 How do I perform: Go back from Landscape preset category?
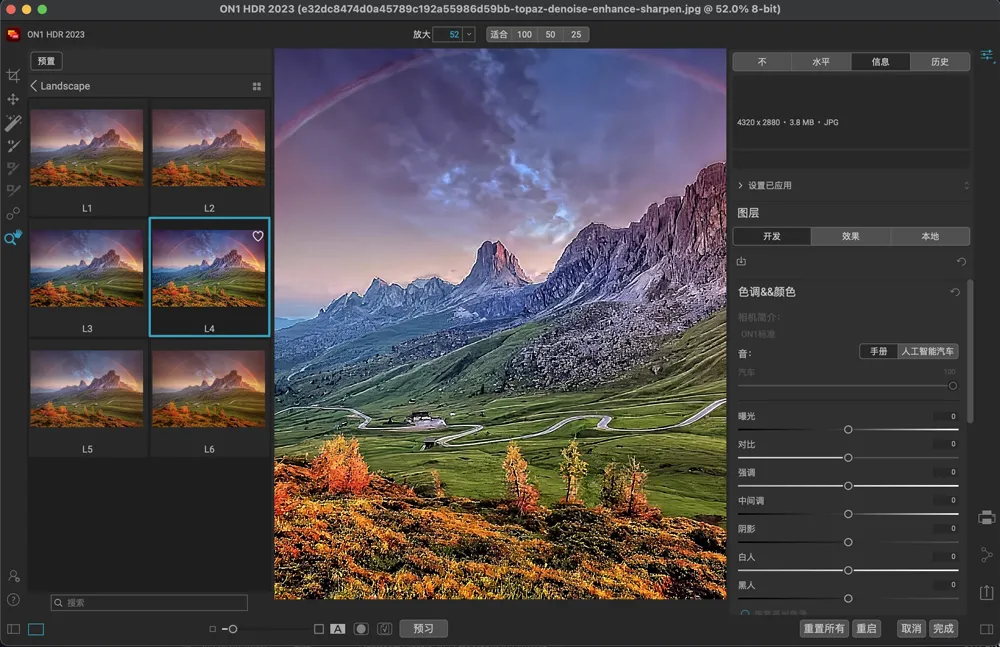coord(34,86)
